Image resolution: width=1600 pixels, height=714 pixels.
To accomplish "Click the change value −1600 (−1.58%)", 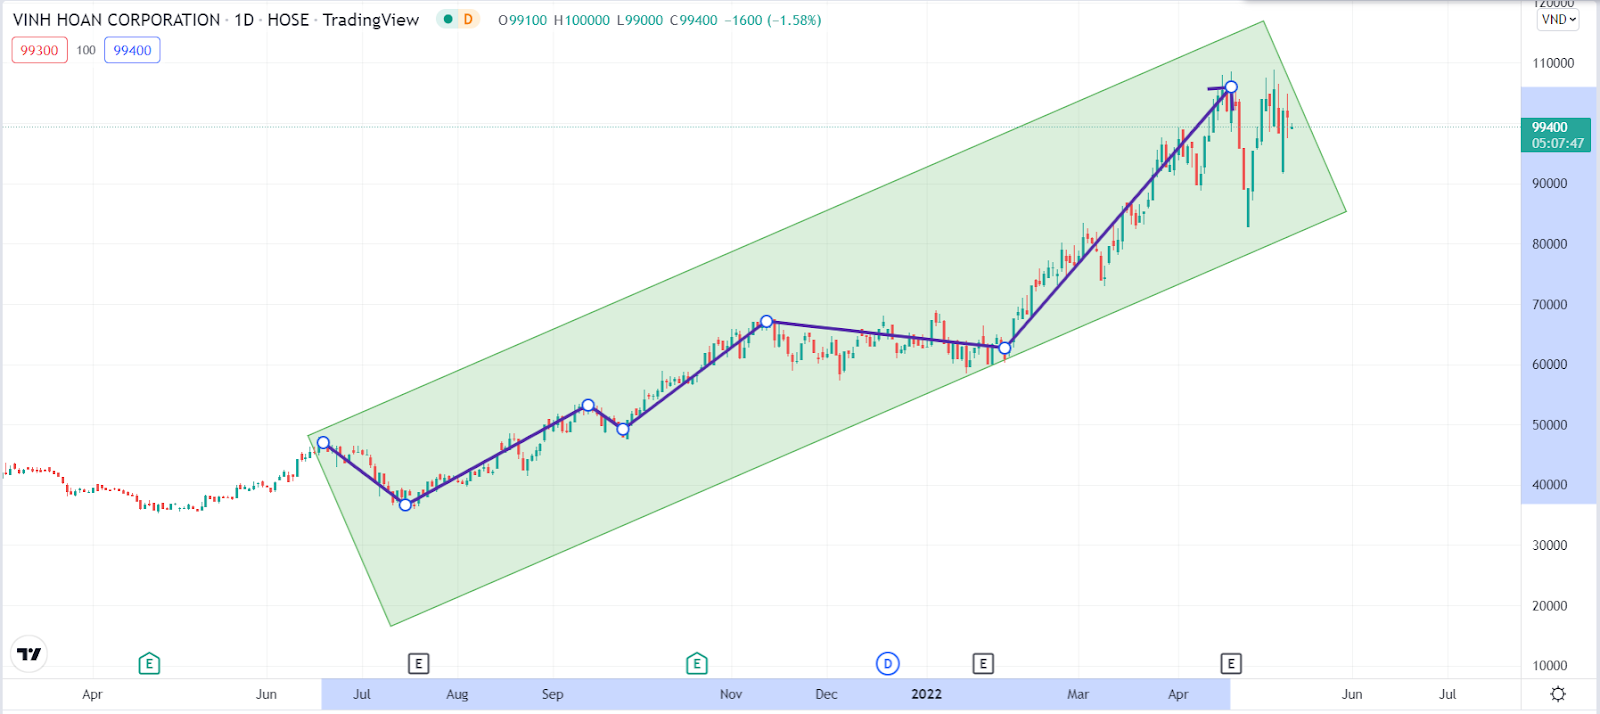I will click(773, 20).
